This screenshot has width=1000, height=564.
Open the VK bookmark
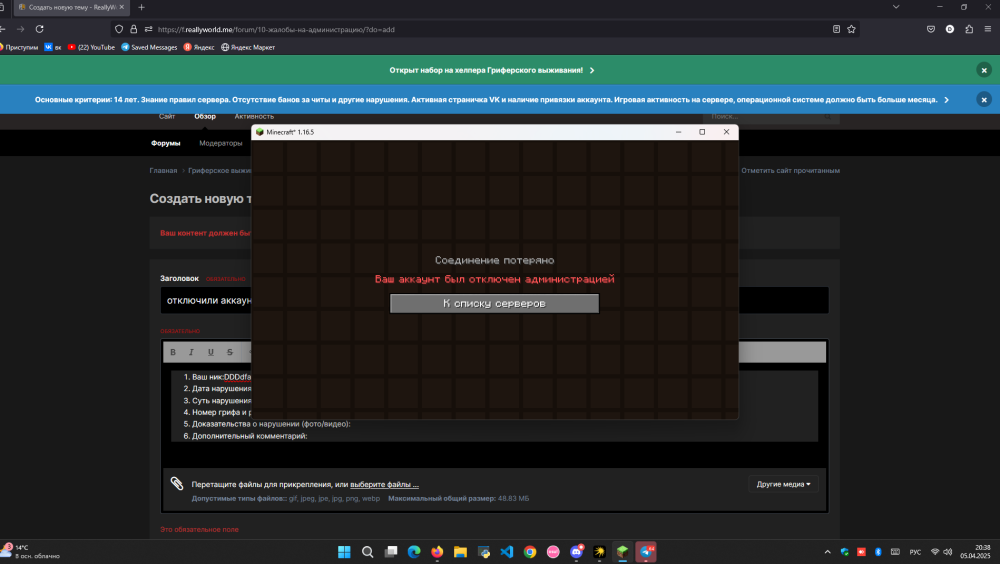[53, 47]
